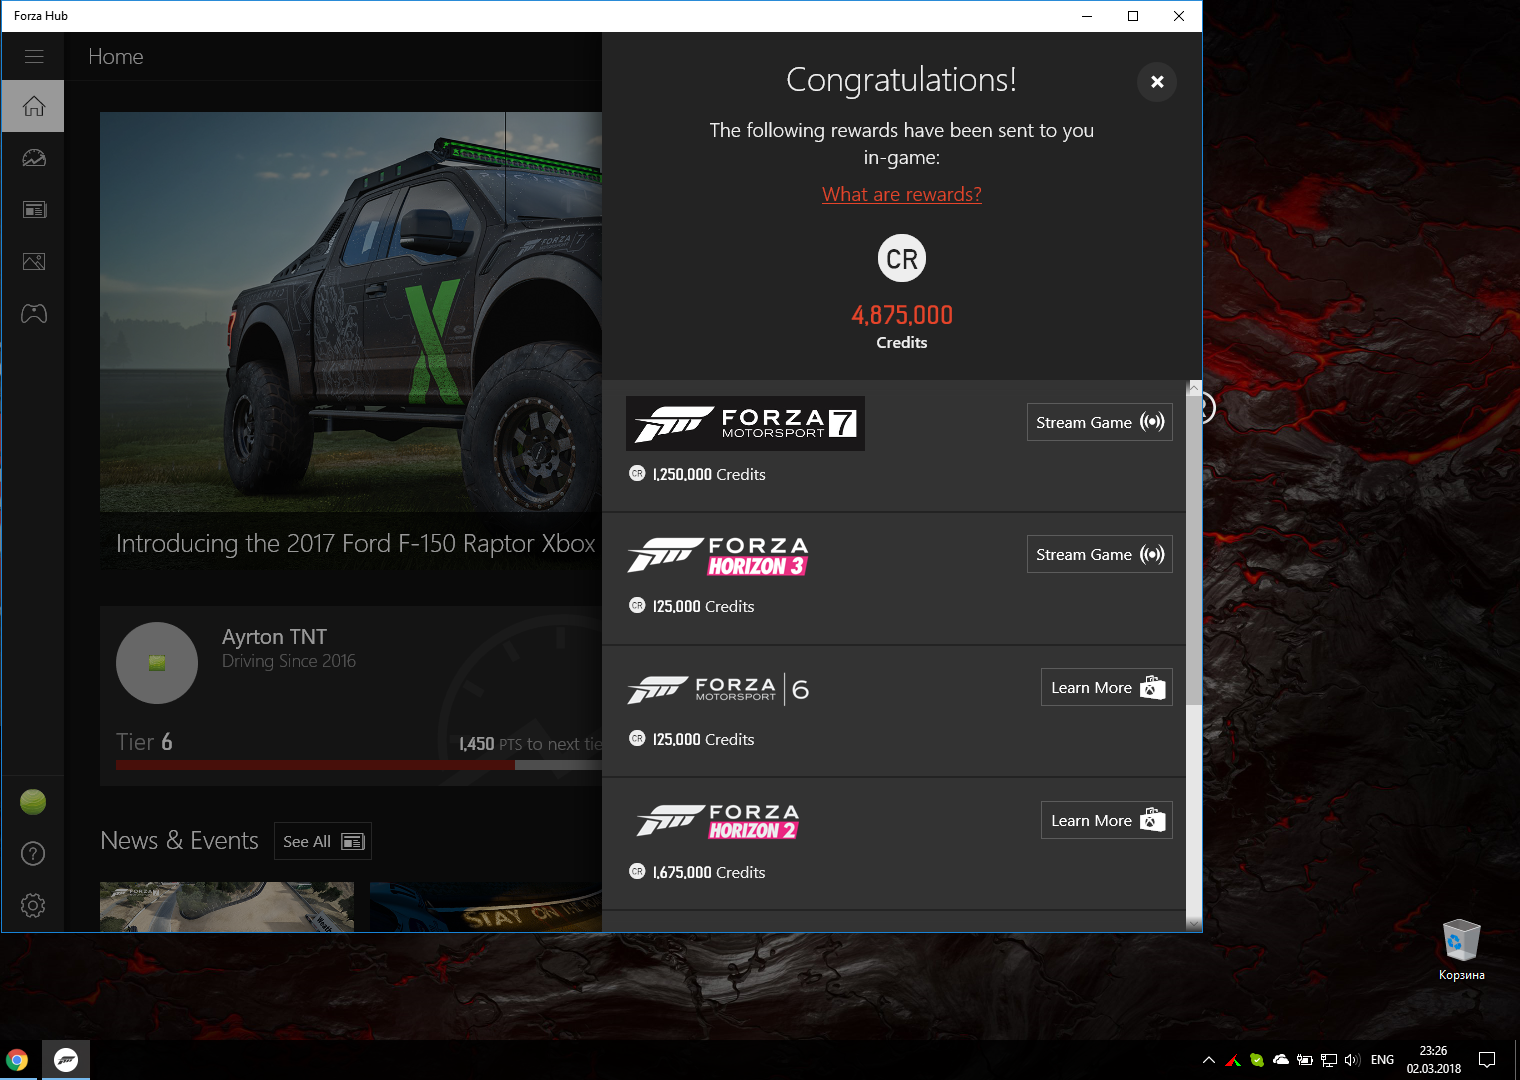Image resolution: width=1520 pixels, height=1080 pixels.
Task: Click the 'Introducing the 2017 Ford F-150 Raptor' headline
Action: (356, 543)
